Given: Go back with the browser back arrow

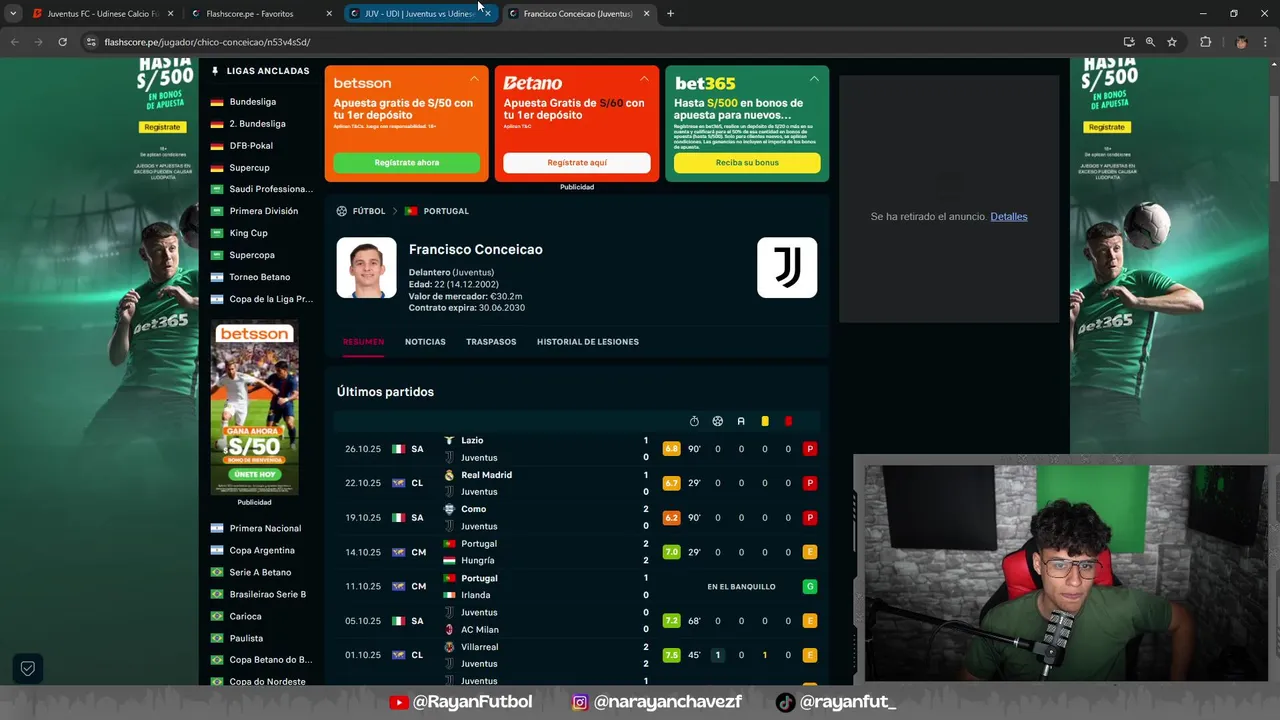Looking at the screenshot, I should click(14, 42).
